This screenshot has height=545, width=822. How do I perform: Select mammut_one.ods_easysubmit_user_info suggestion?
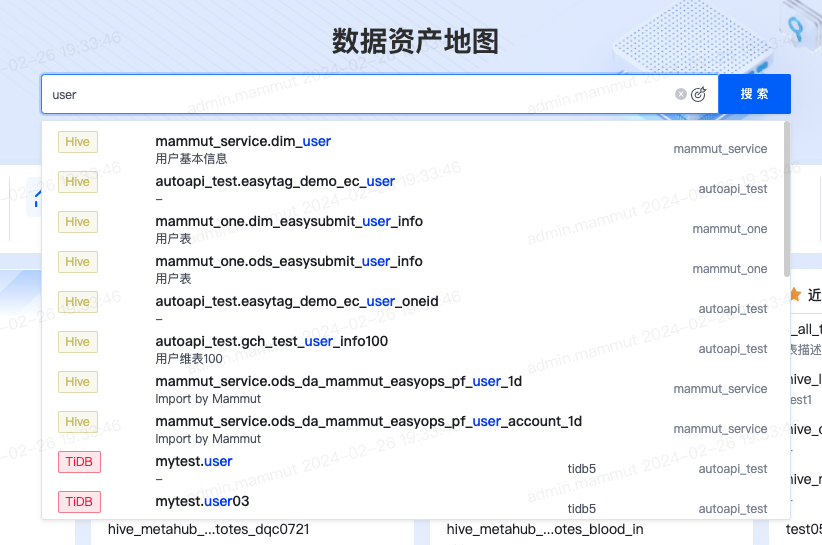coord(413,269)
